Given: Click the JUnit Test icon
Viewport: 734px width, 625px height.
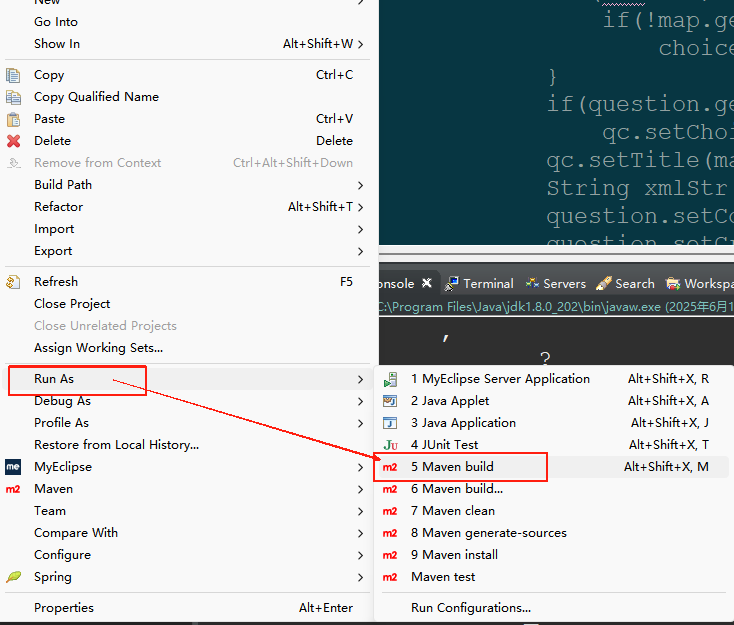Looking at the screenshot, I should [x=390, y=445].
